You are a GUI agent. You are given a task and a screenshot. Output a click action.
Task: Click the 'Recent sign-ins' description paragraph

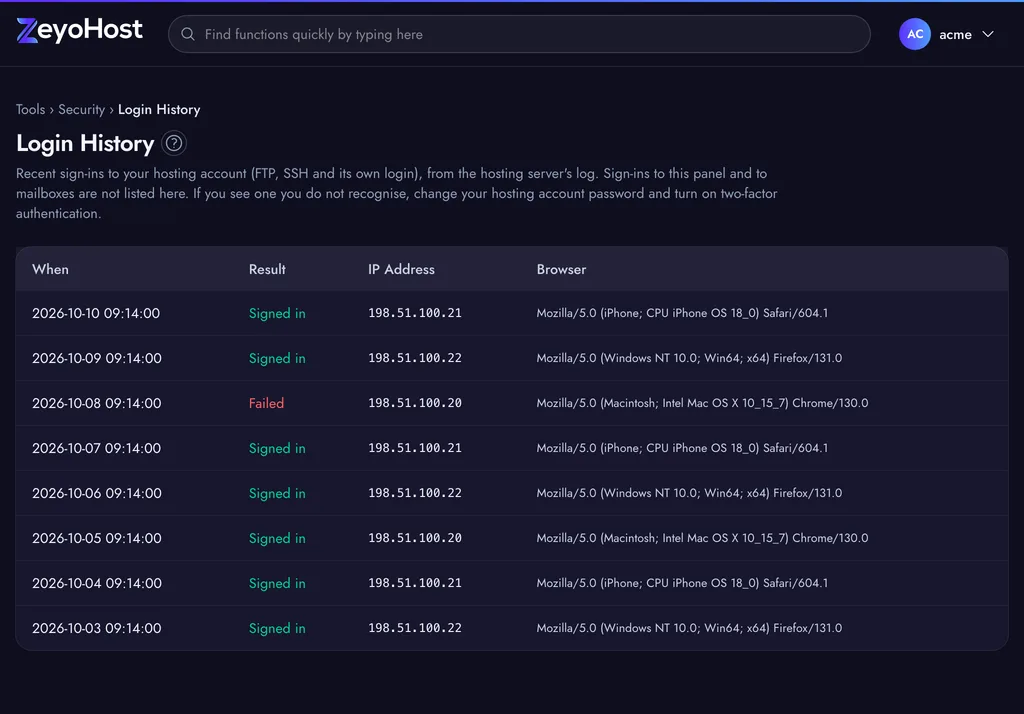(396, 193)
